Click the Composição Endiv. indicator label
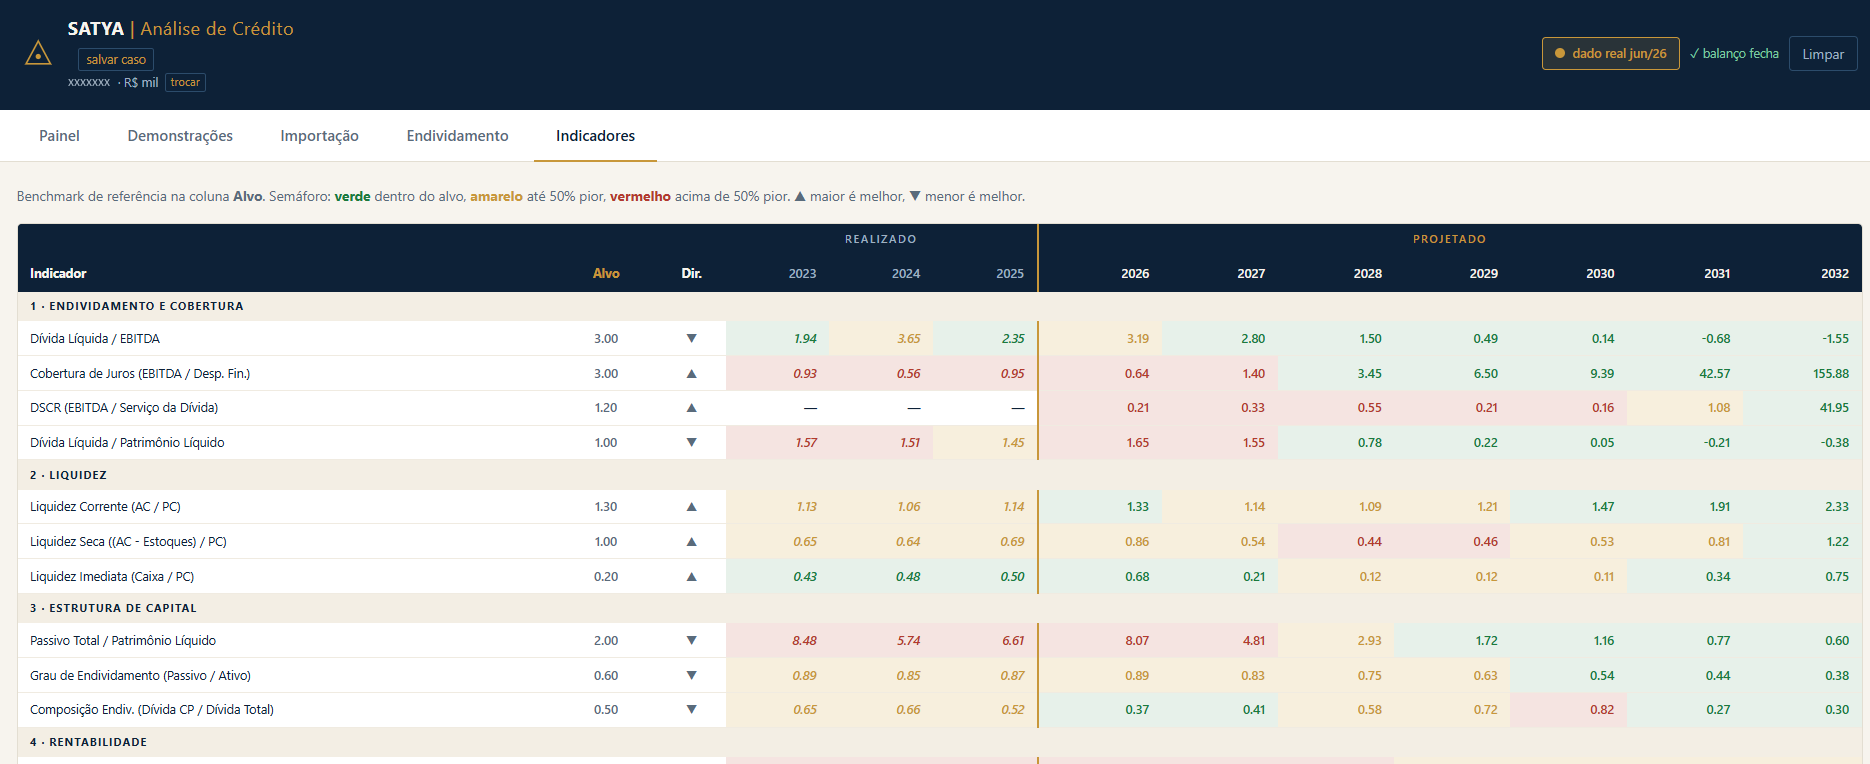Image resolution: width=1870 pixels, height=764 pixels. click(x=152, y=710)
